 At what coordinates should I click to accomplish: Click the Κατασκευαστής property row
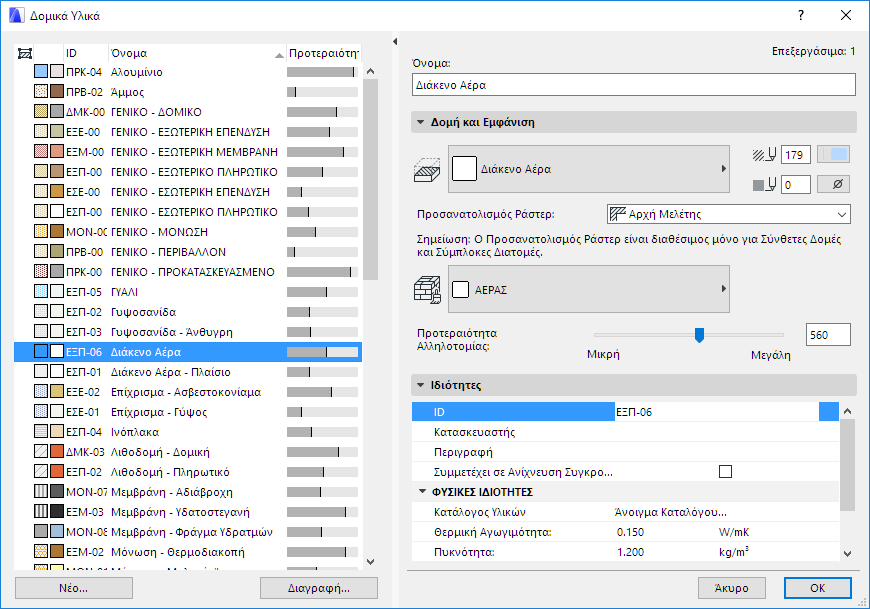tap(625, 432)
